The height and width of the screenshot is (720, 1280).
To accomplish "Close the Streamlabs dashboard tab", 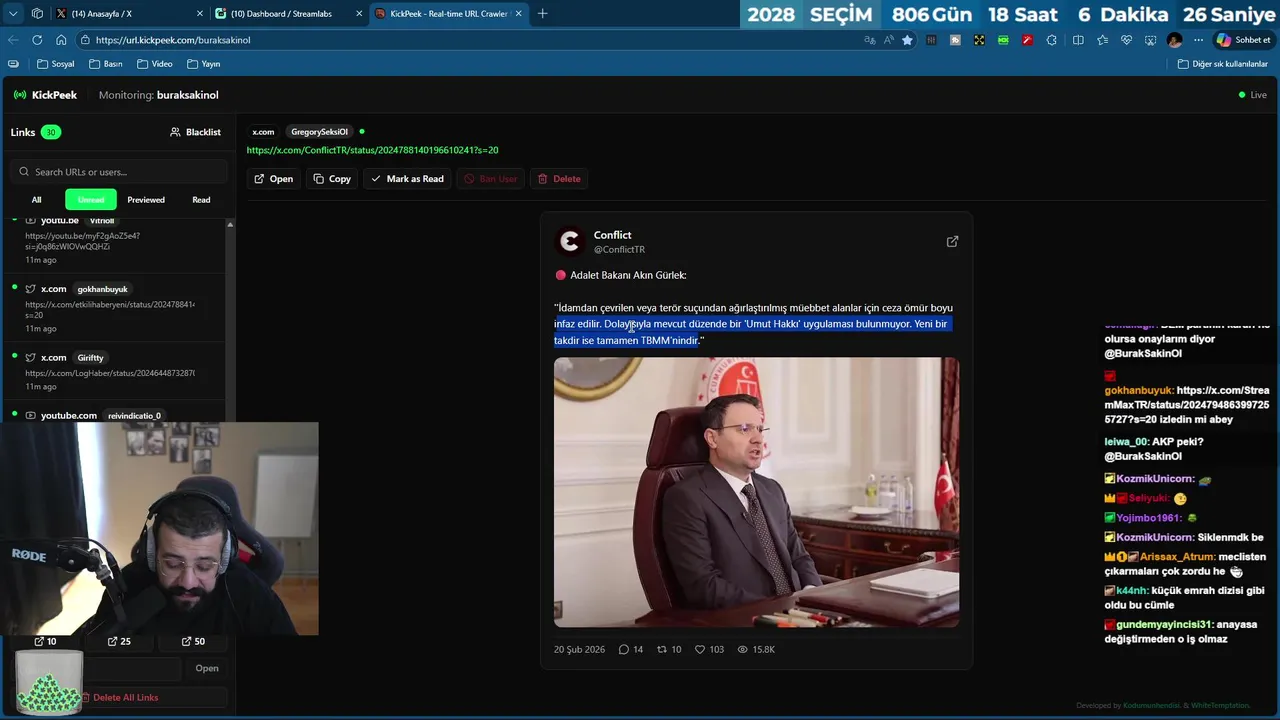I will pyautogui.click(x=359, y=13).
